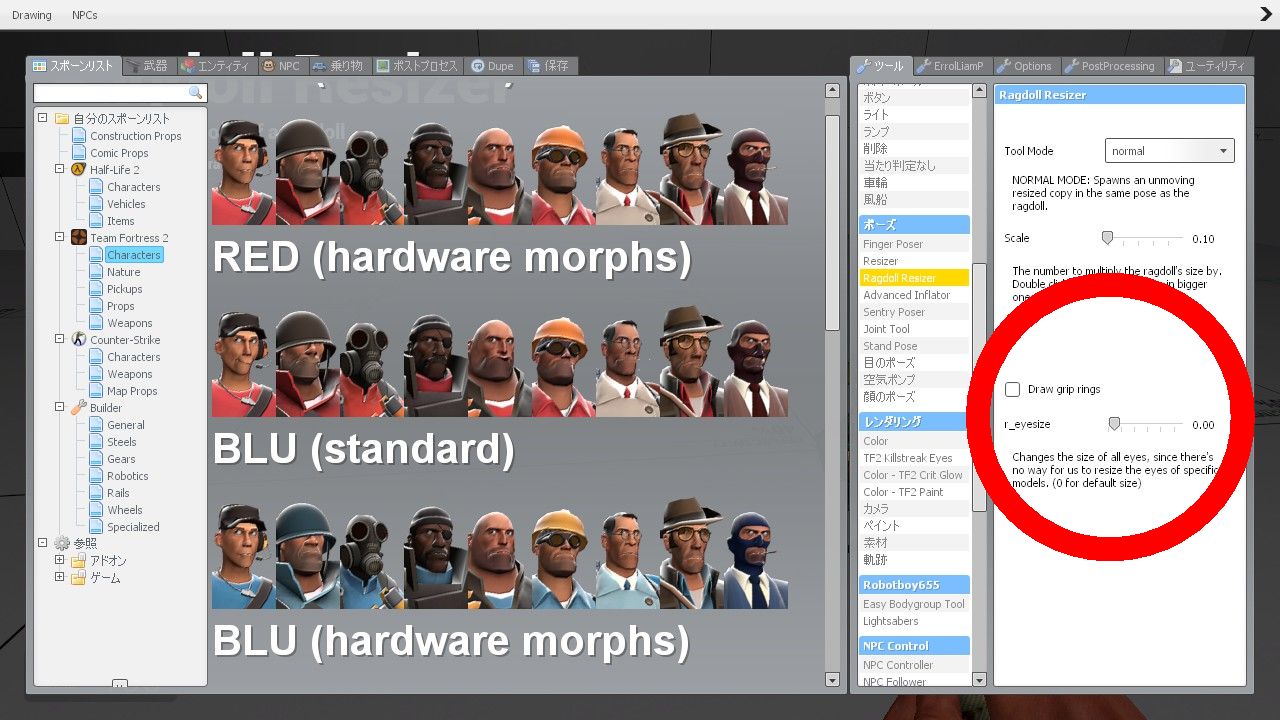Collapse the Team Fortress 2 tree branch

60,237
